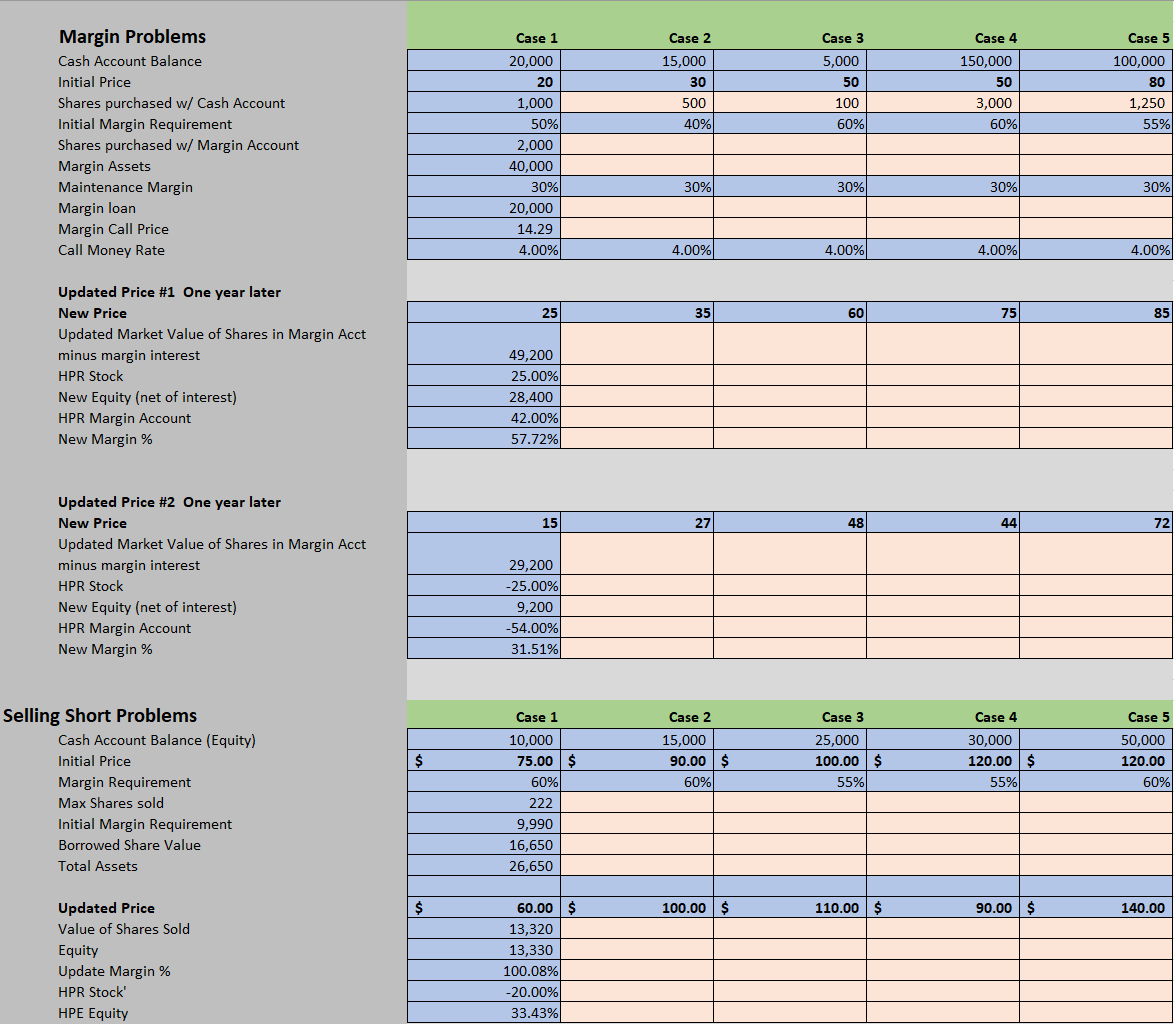The image size is (1174, 1024).
Task: Select updated price 140.00 cell
Action: [1095, 907]
